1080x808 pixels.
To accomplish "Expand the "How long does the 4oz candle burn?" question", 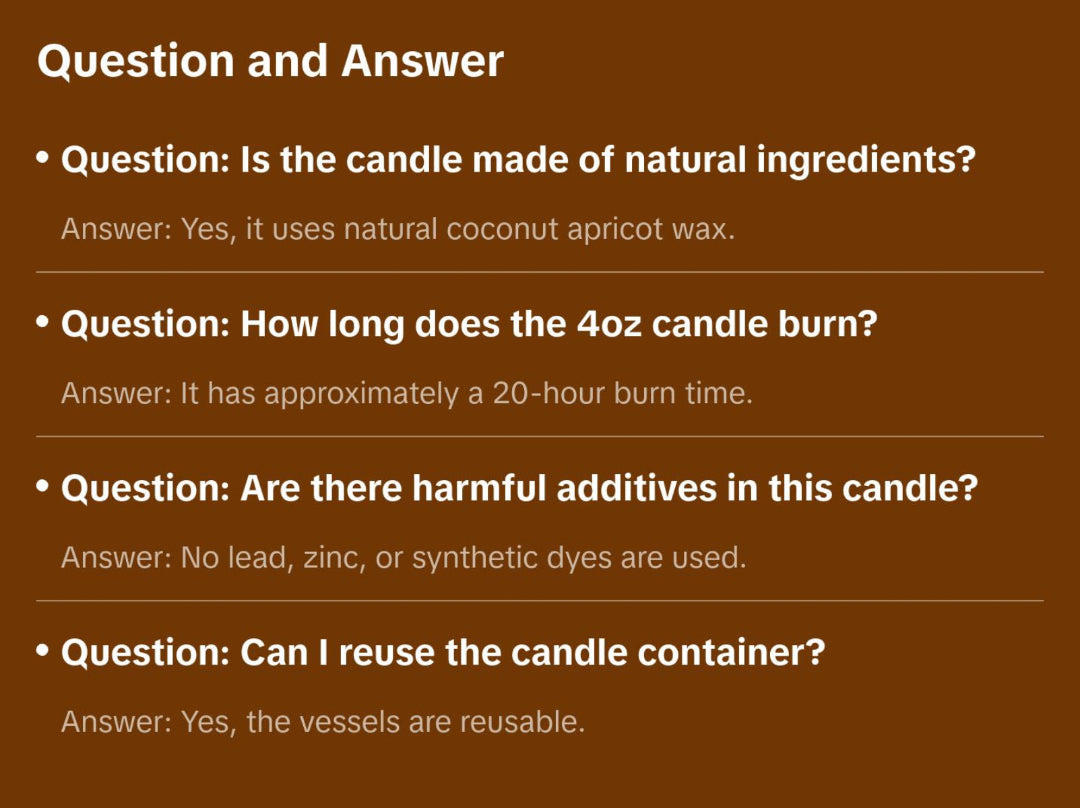I will [x=468, y=324].
